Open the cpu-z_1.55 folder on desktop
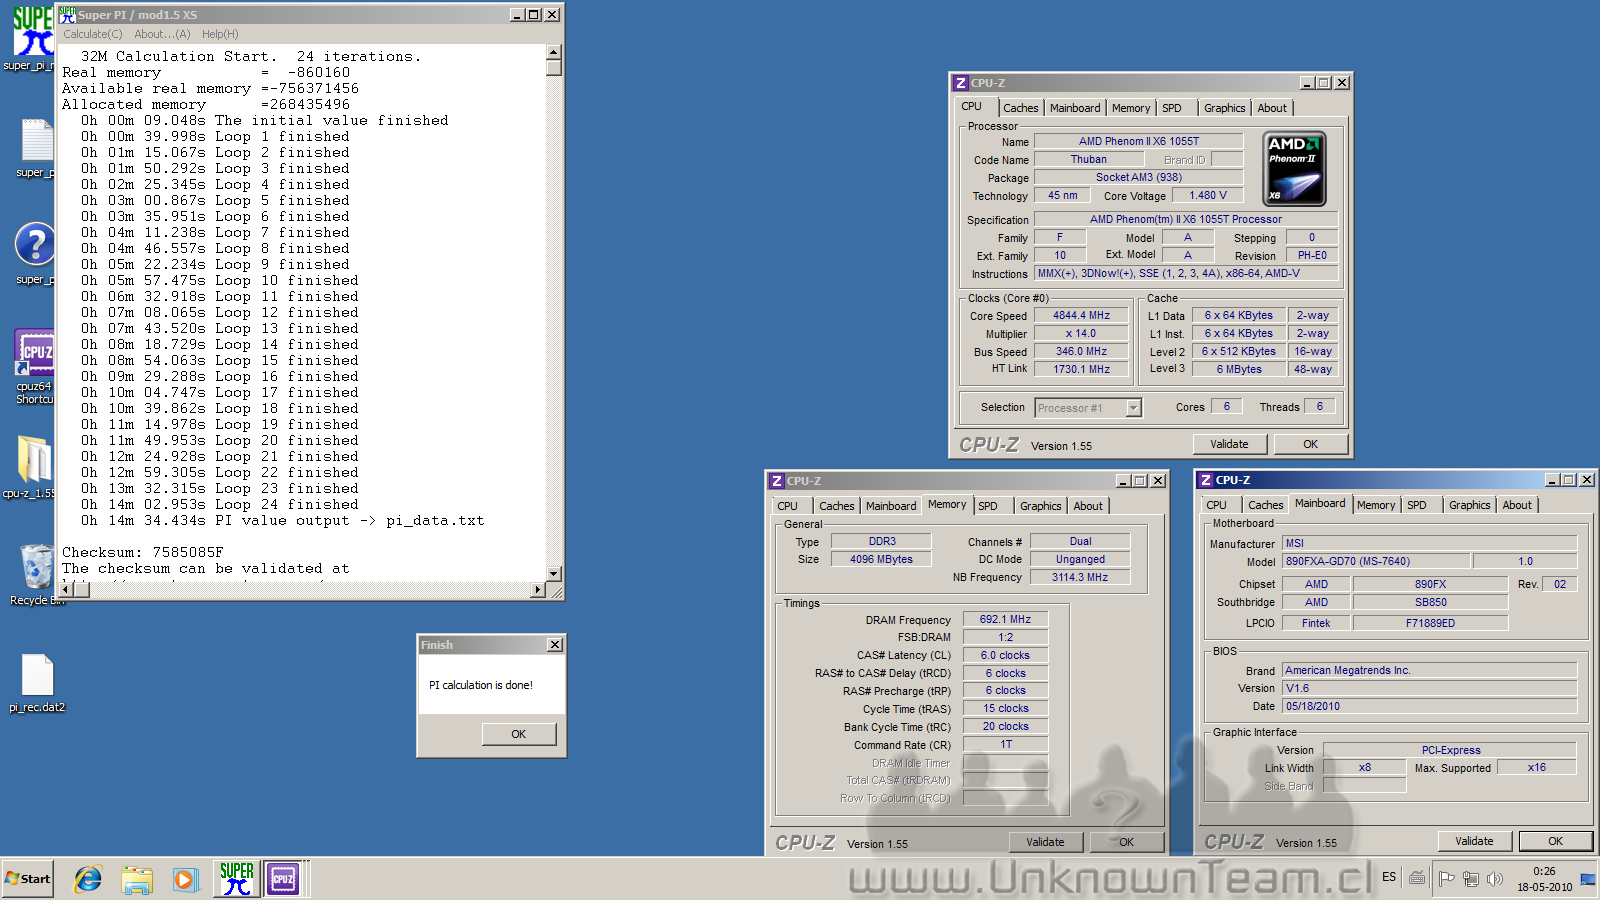The image size is (1600, 900). (x=32, y=466)
